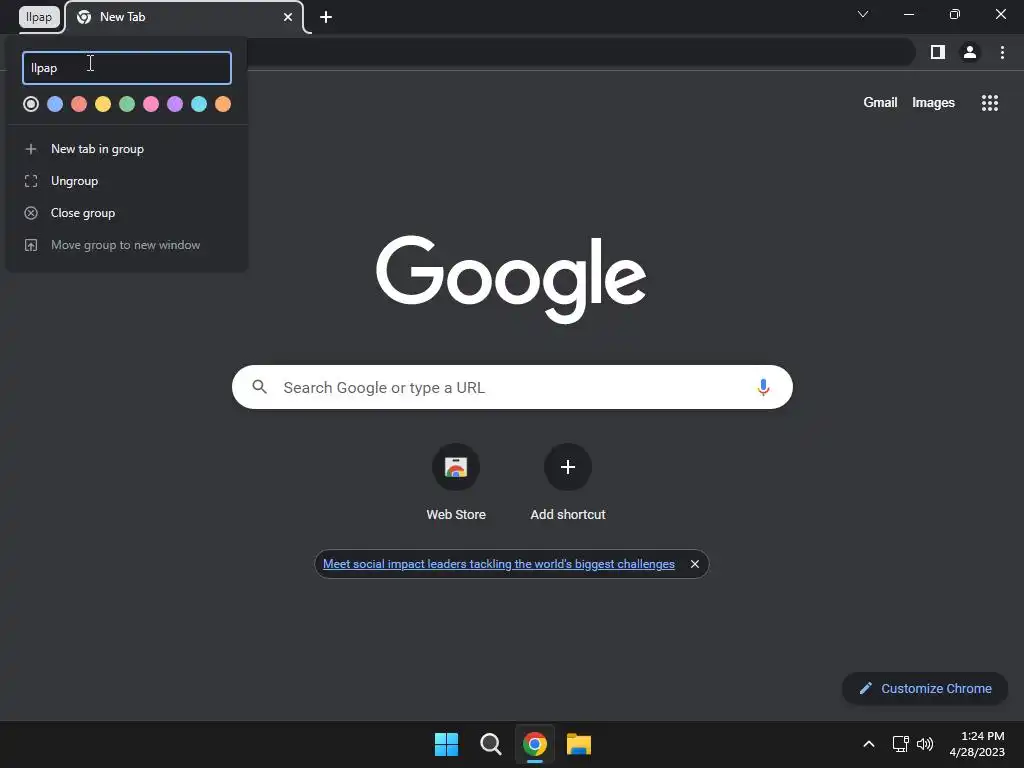The image size is (1024, 768).
Task: Open the Windows Start menu
Action: point(447,744)
